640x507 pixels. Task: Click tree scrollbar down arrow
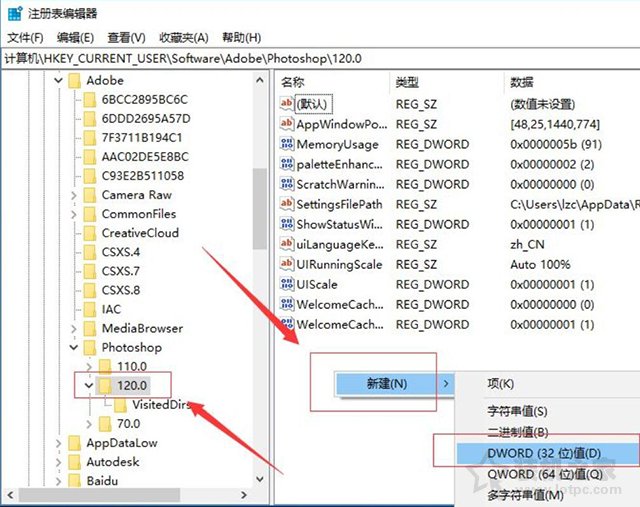[x=260, y=478]
